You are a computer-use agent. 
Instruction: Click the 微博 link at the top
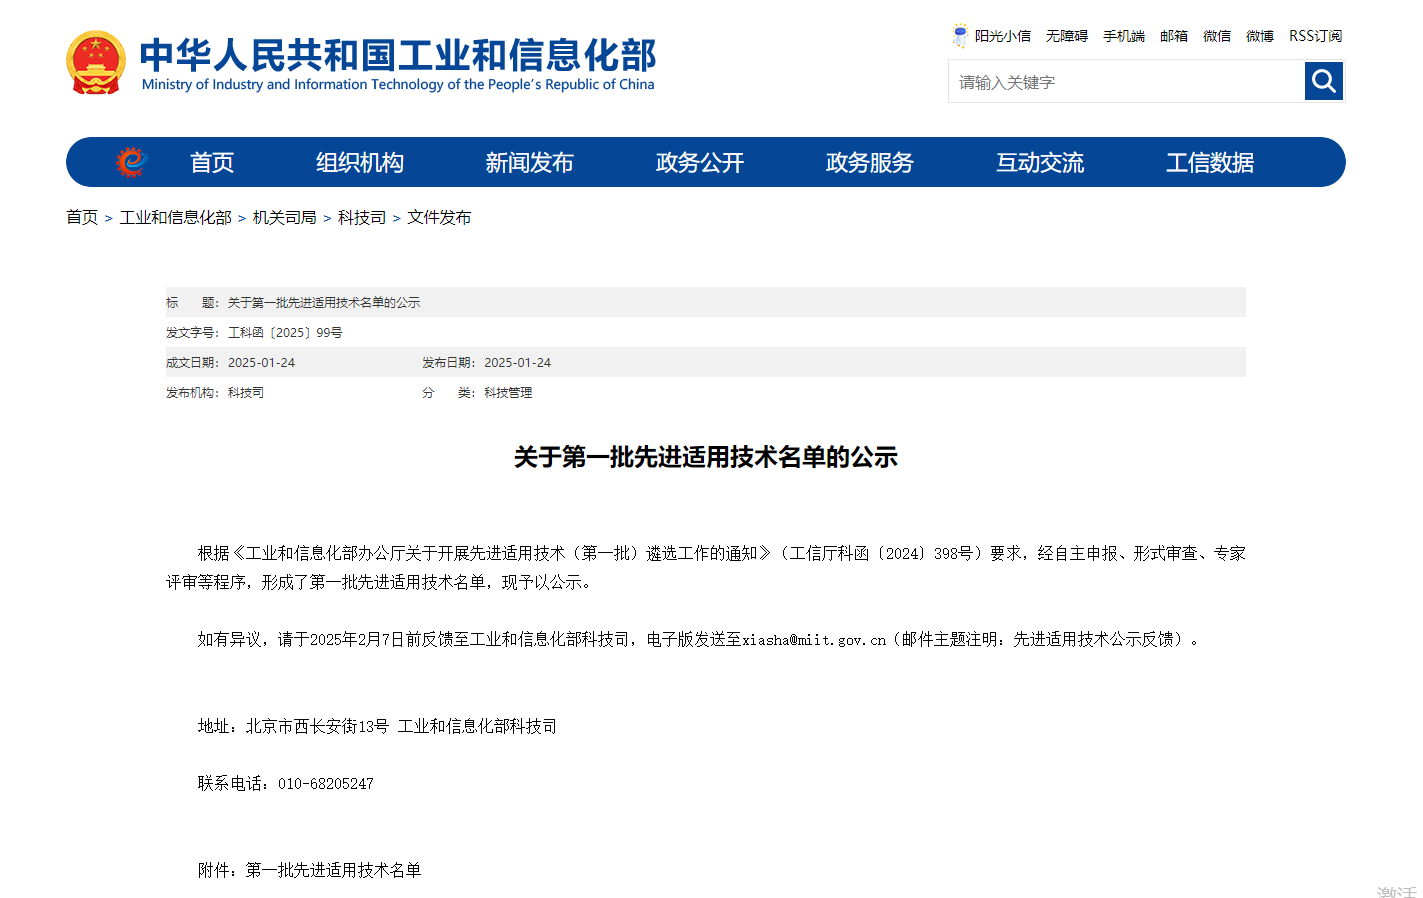click(1259, 36)
